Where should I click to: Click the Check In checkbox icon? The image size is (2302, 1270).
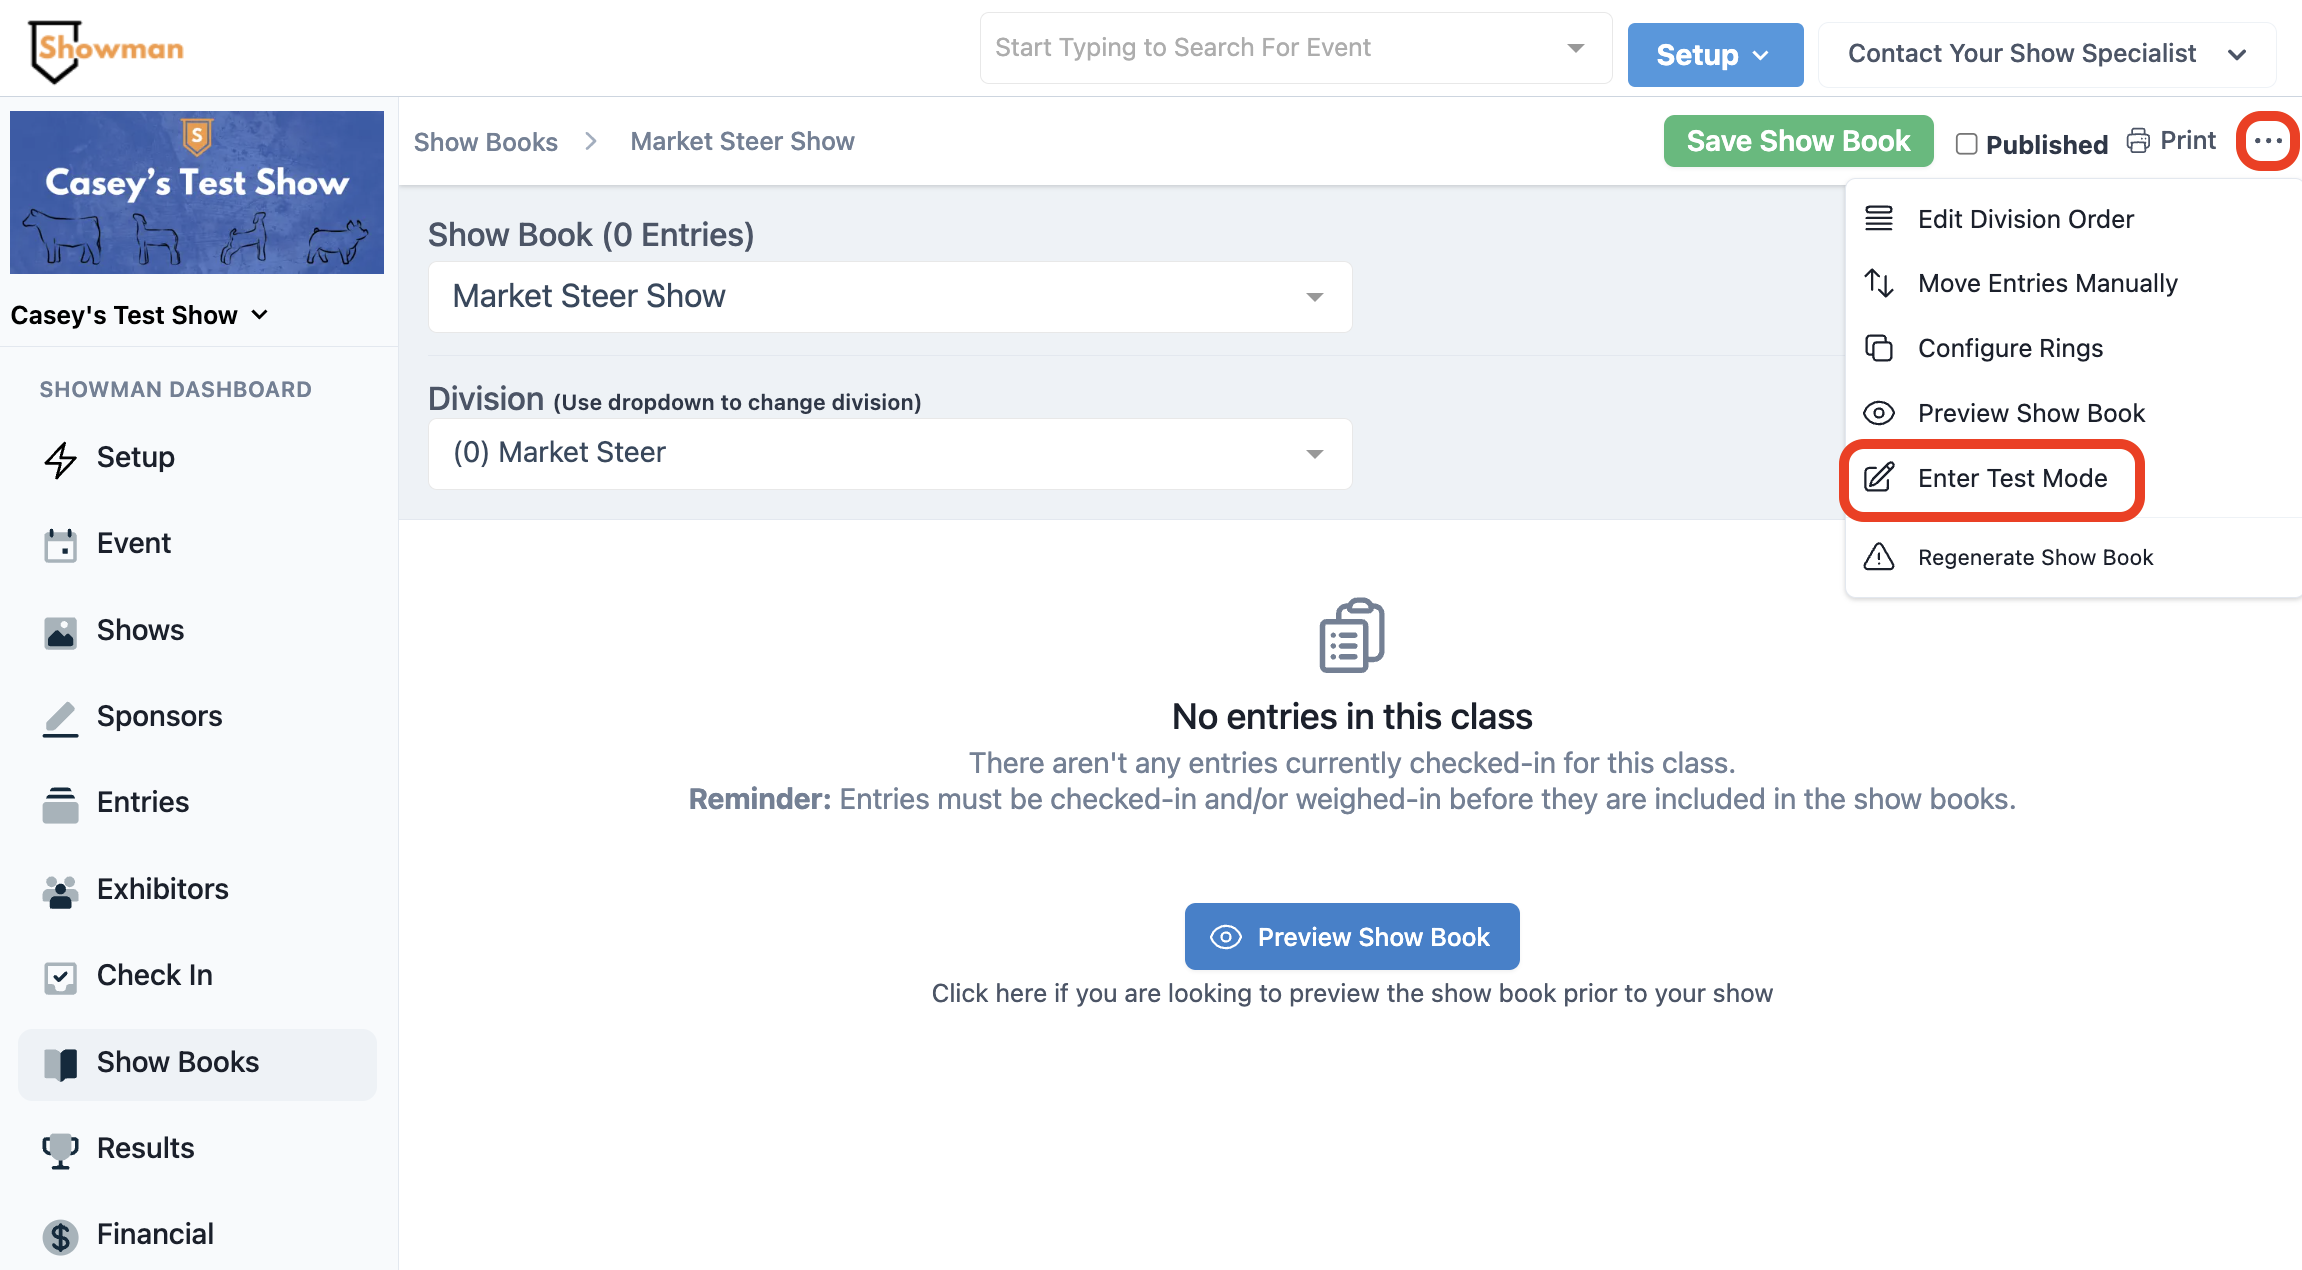pyautogui.click(x=60, y=977)
